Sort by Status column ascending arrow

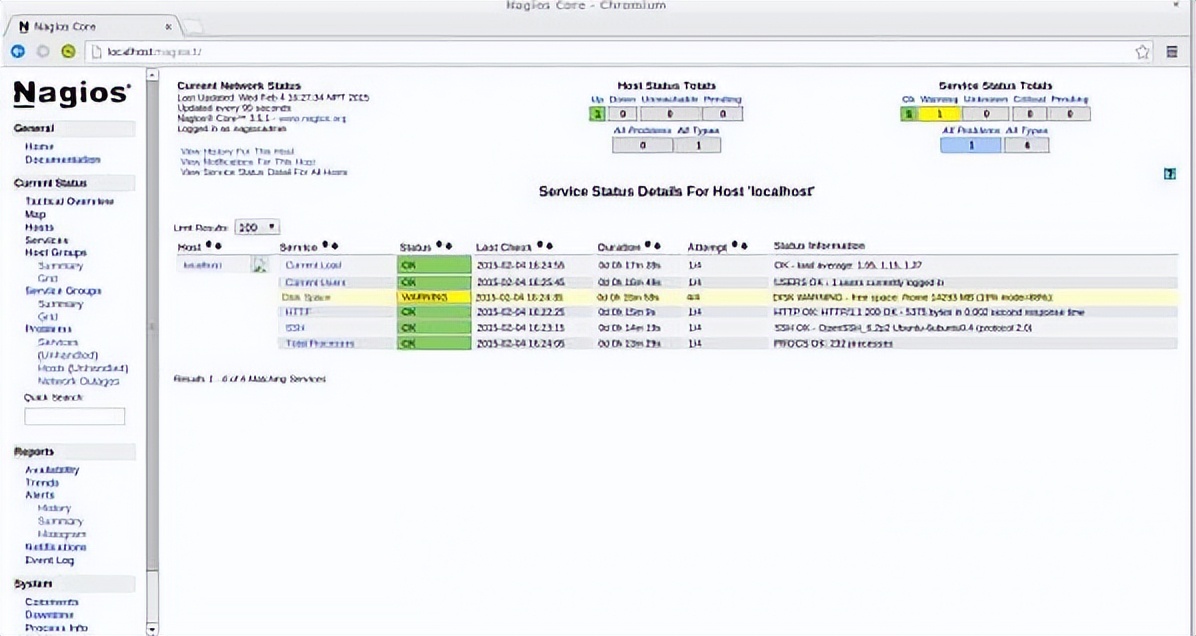440,246
